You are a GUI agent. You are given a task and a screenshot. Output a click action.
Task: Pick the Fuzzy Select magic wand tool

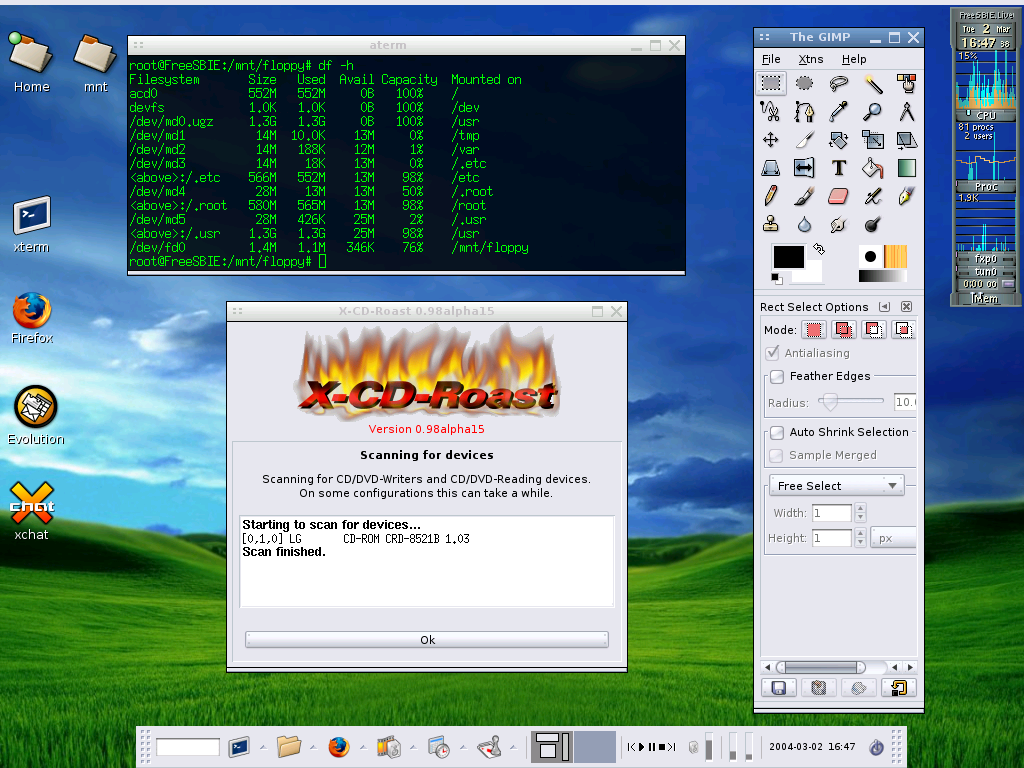pos(873,84)
